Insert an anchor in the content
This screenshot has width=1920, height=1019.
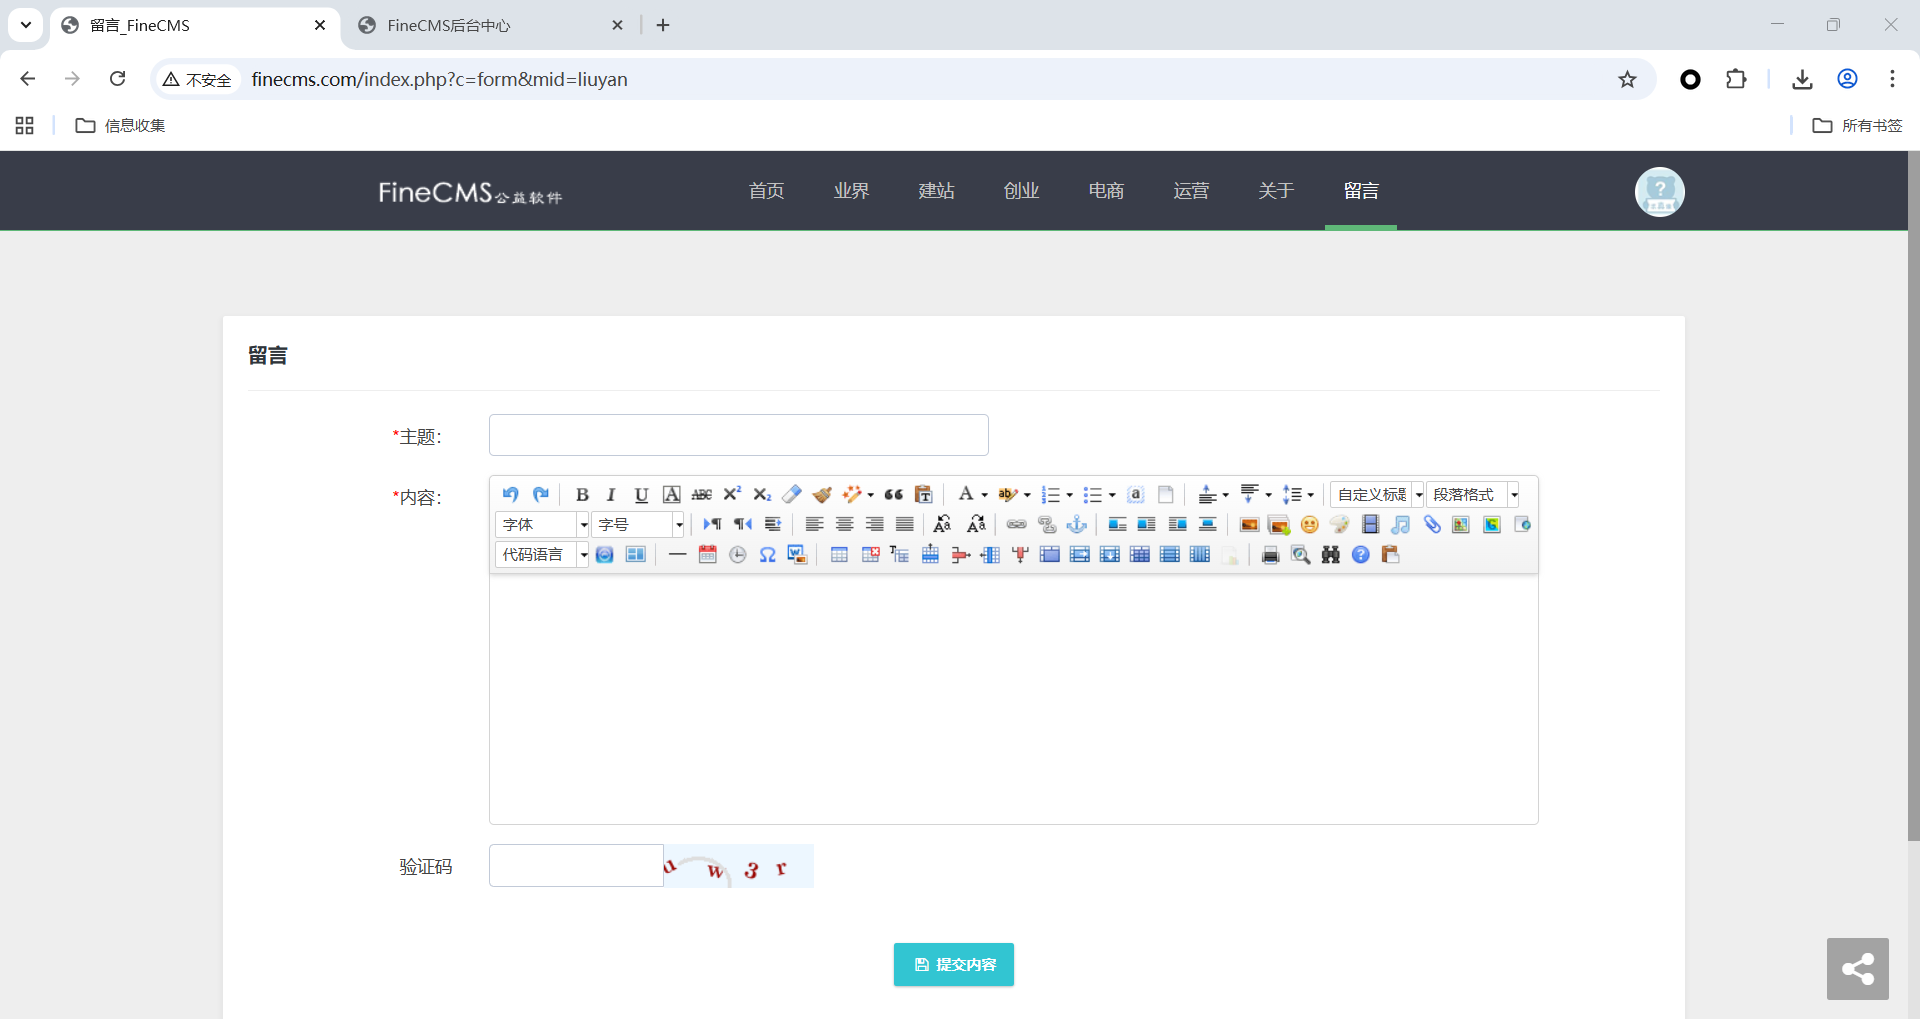(x=1077, y=524)
